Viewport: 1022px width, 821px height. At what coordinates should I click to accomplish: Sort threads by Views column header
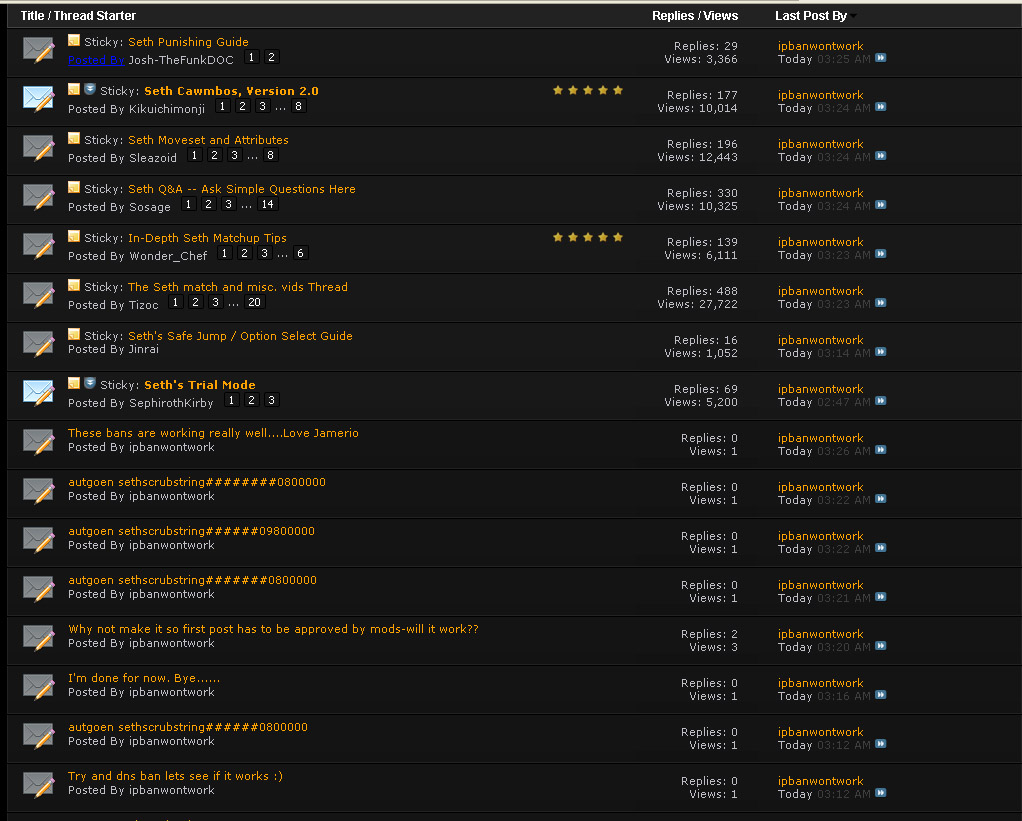(720, 16)
